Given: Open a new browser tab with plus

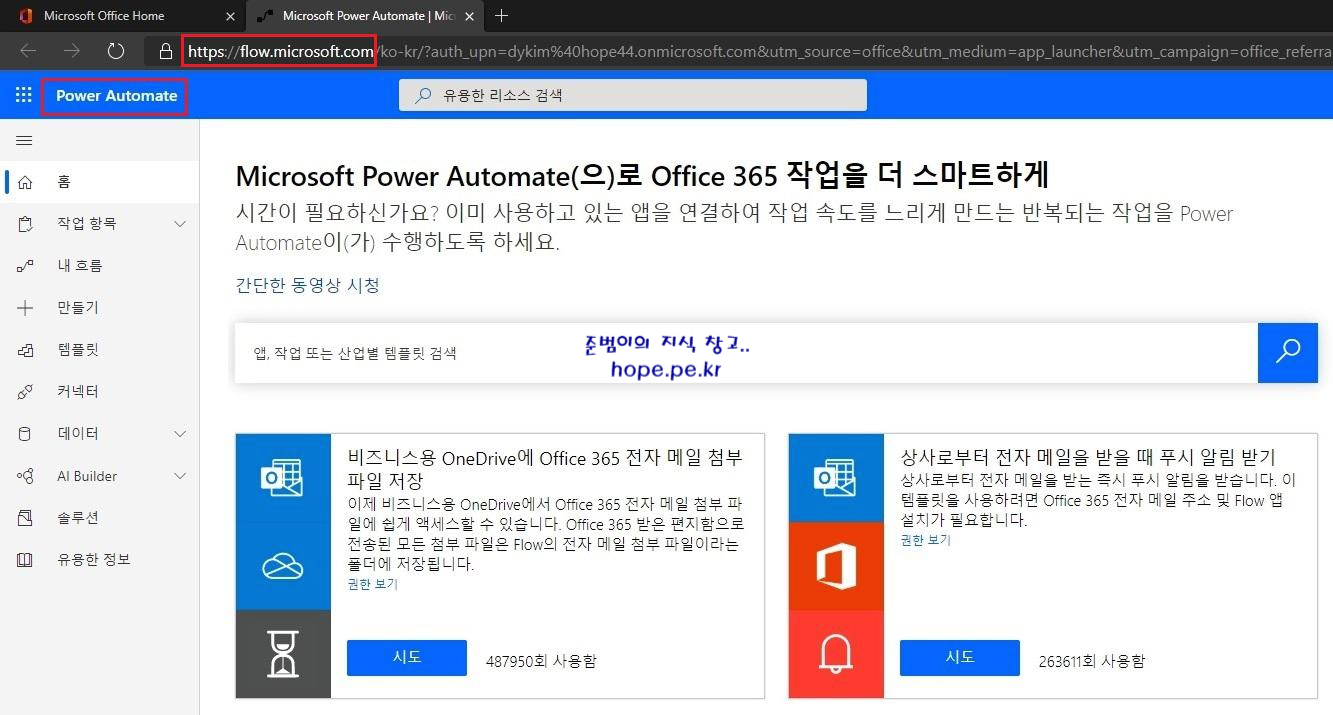Looking at the screenshot, I should tap(502, 16).
